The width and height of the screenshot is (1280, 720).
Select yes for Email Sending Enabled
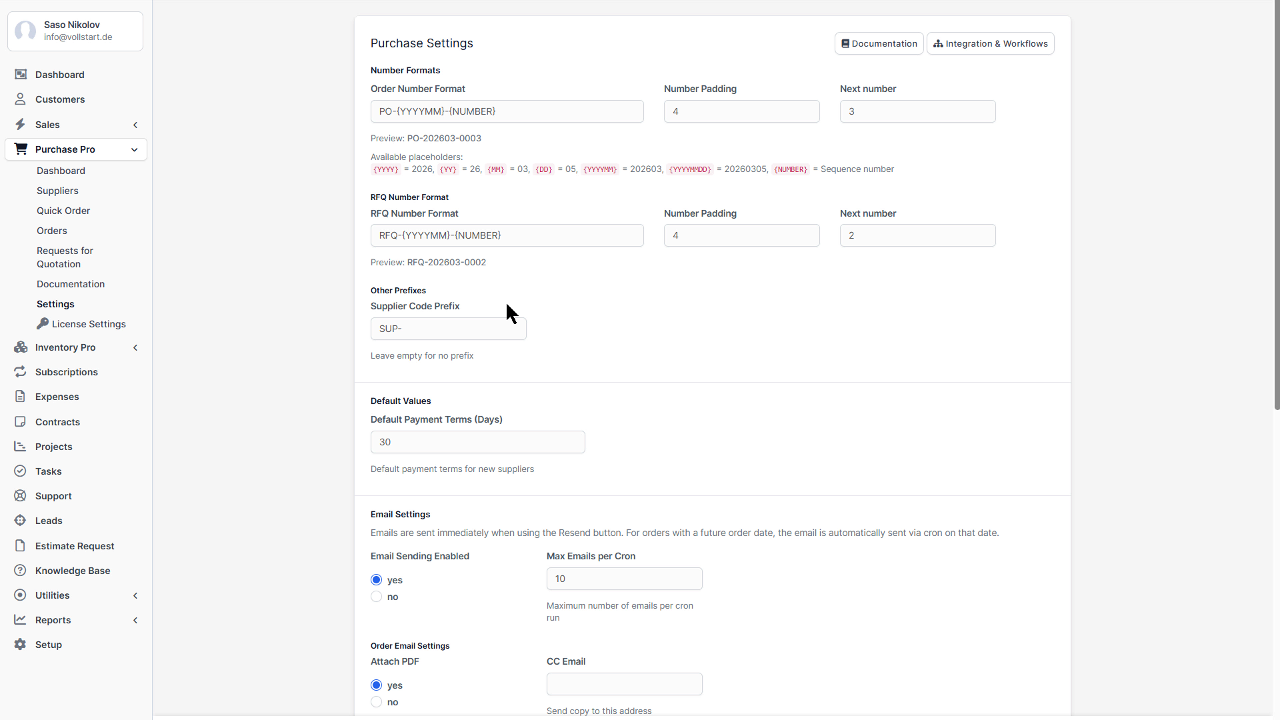click(376, 580)
